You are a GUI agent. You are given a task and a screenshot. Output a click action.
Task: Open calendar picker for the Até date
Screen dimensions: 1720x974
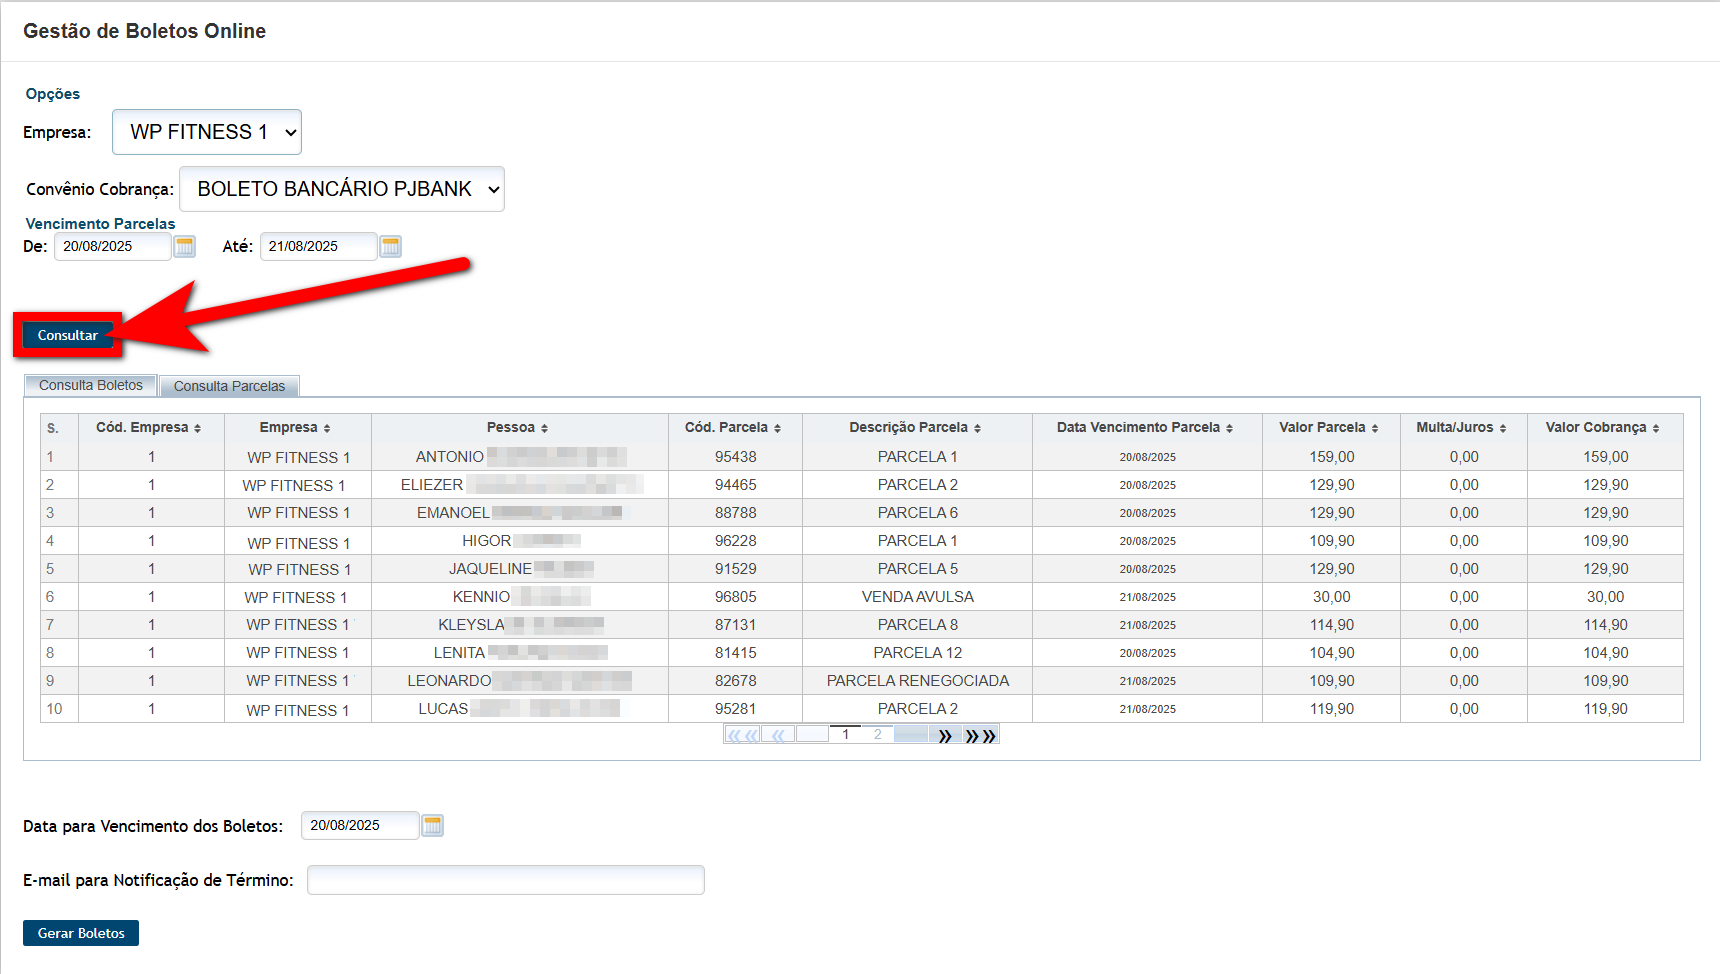point(391,246)
